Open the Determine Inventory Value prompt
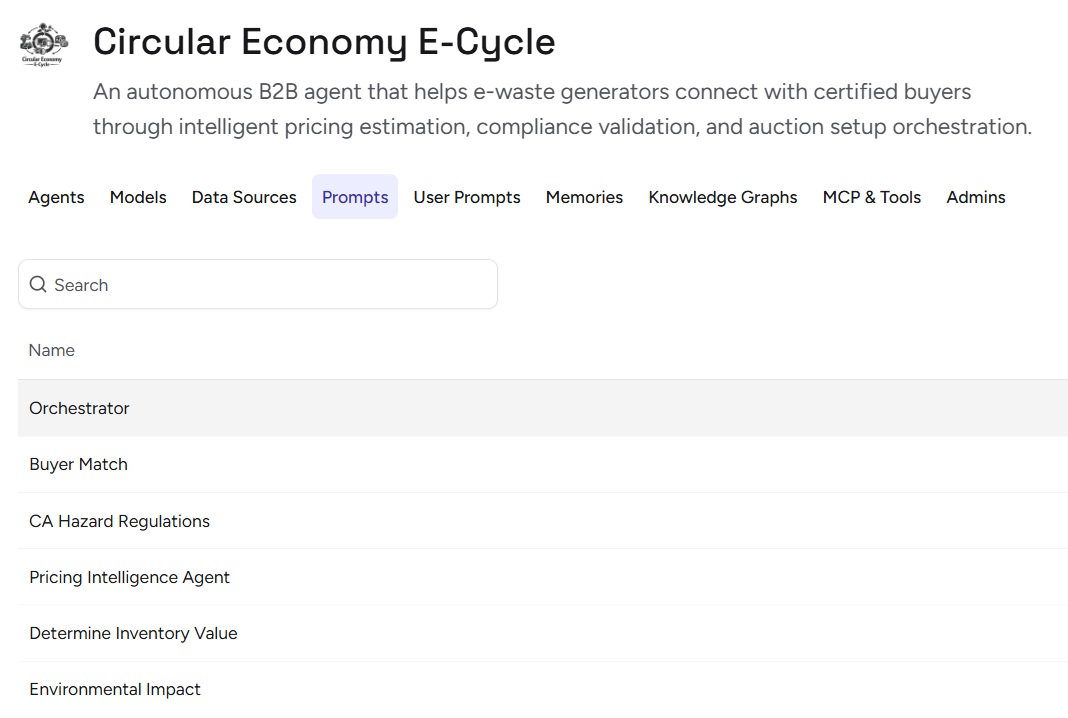The width and height of the screenshot is (1068, 718). (134, 633)
